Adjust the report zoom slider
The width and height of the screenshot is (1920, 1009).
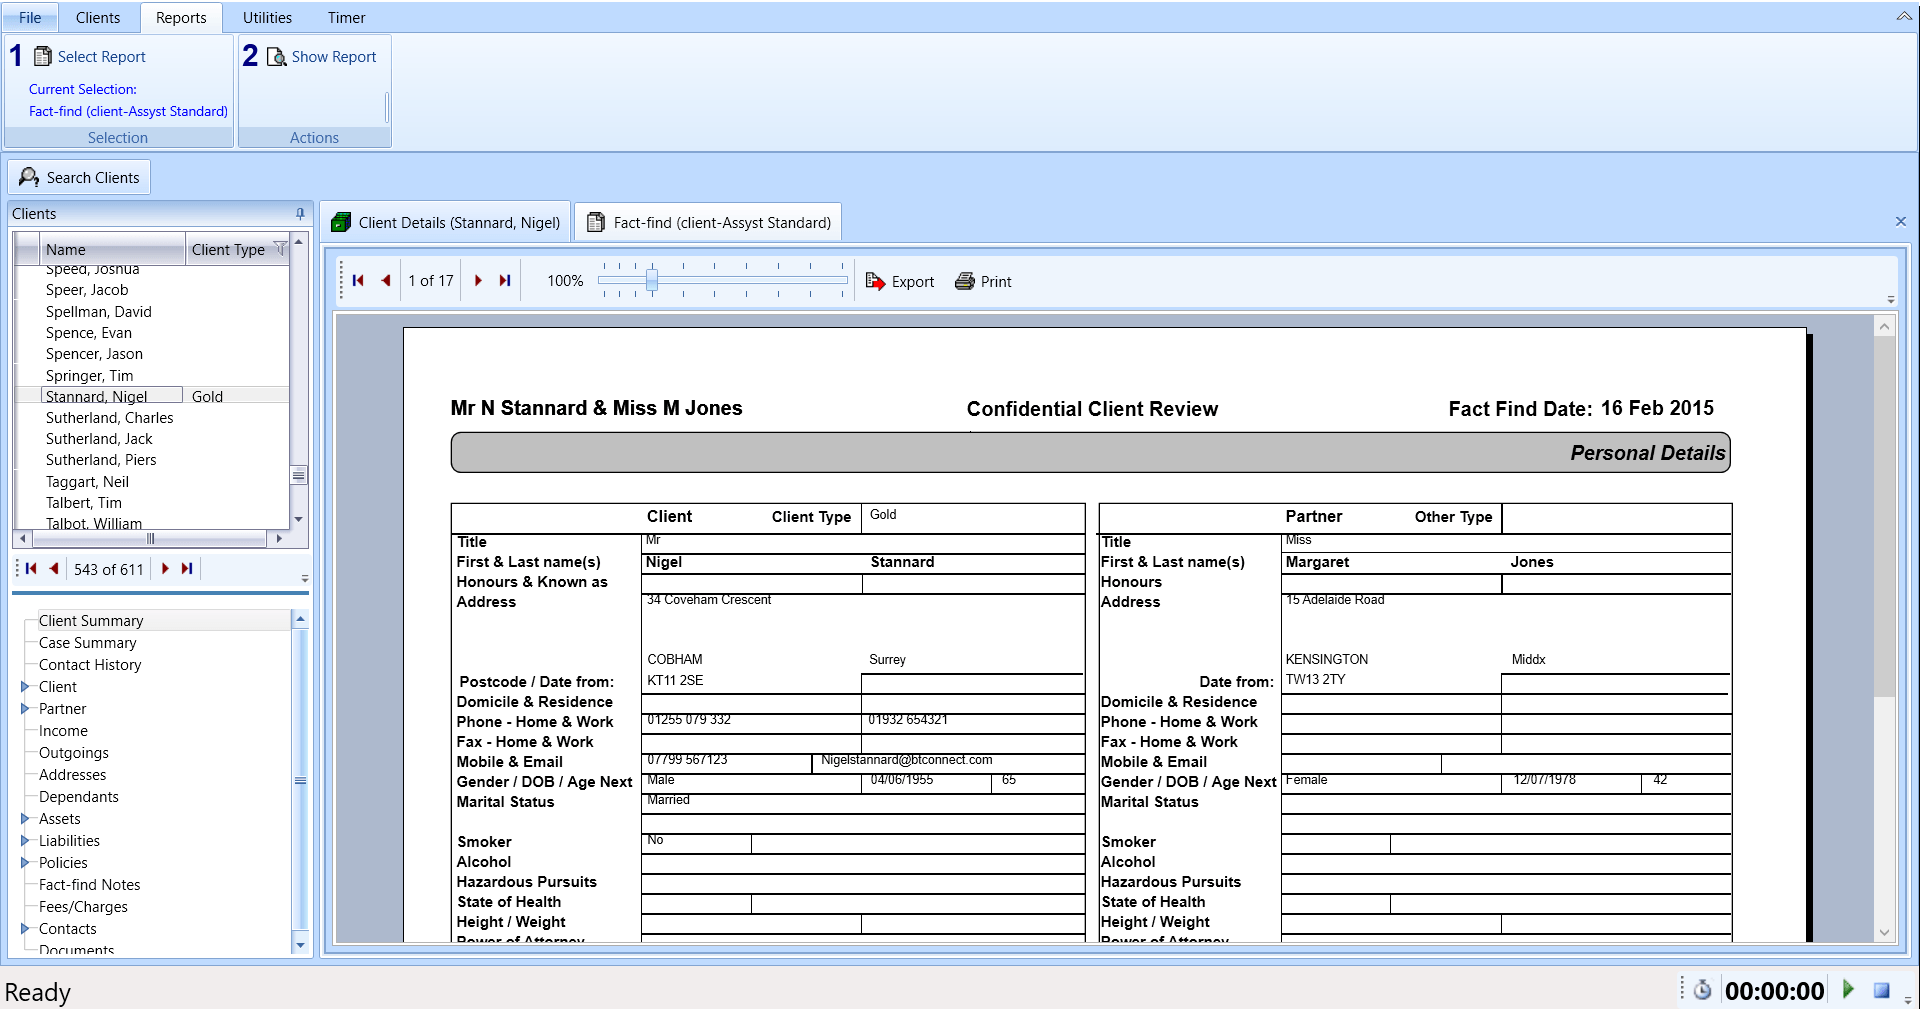pyautogui.click(x=652, y=281)
